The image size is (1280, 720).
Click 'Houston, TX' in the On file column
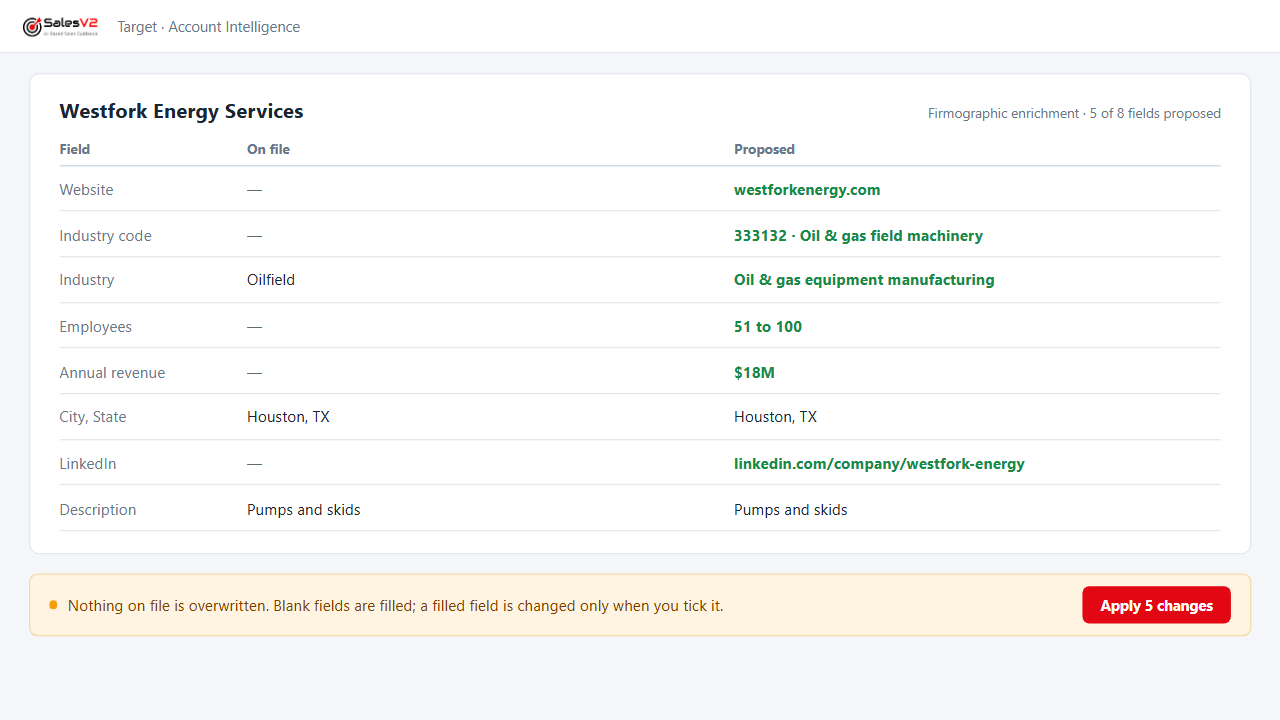click(x=288, y=417)
